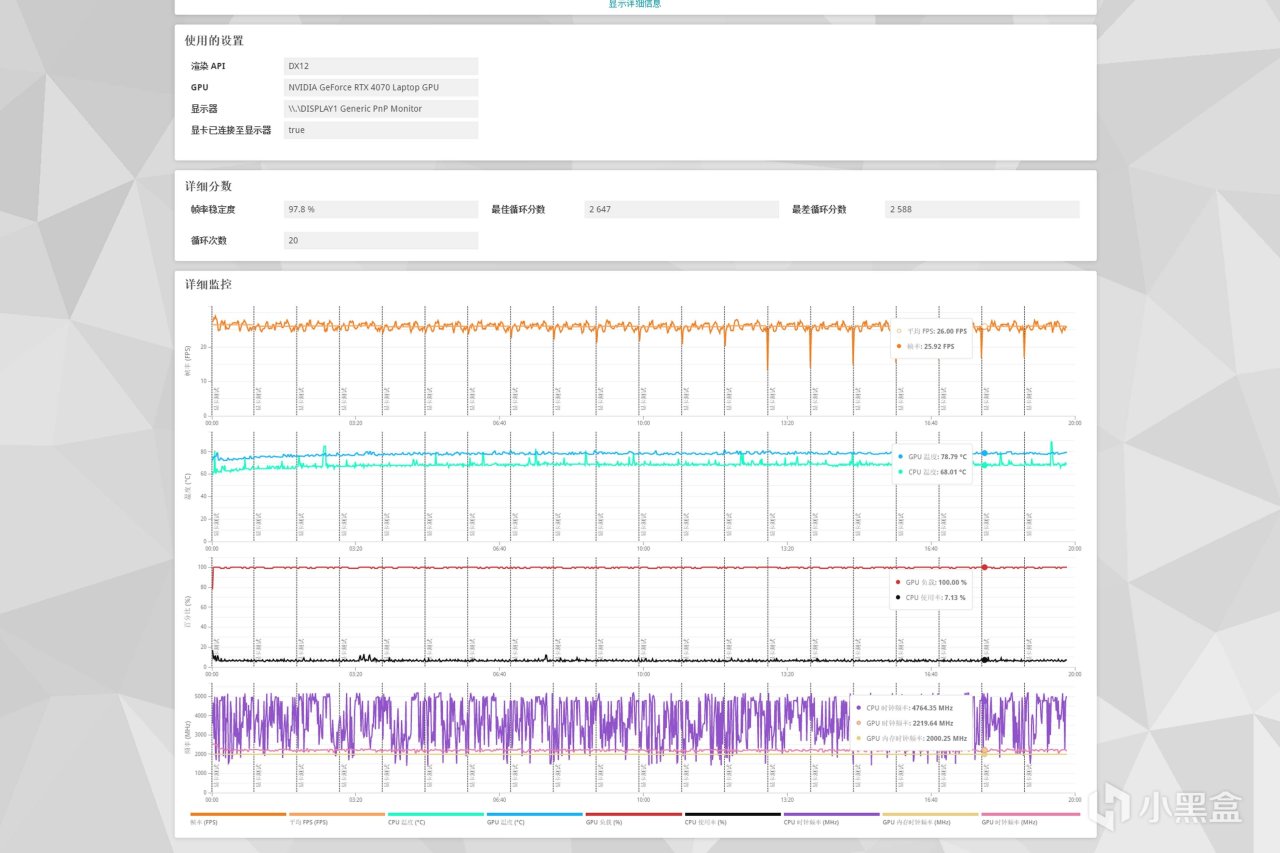
Task: Click the 显示详细信息 link at top
Action: 634,4
